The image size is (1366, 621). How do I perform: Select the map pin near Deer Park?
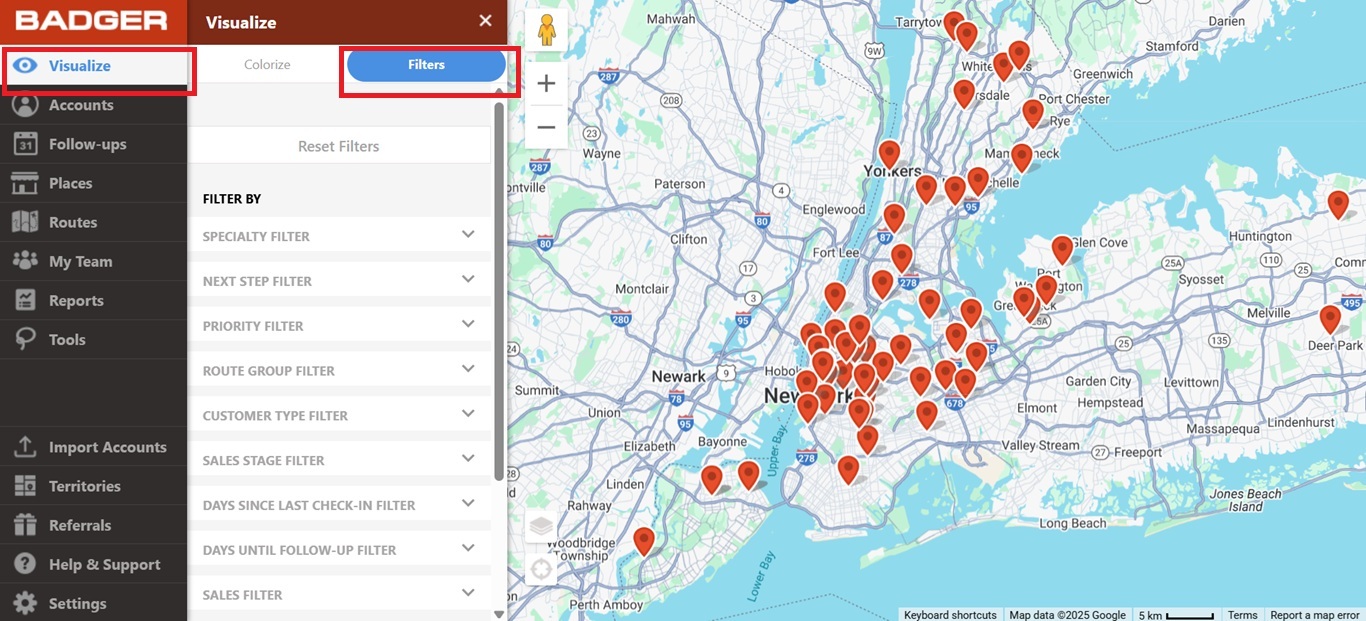(x=1330, y=319)
